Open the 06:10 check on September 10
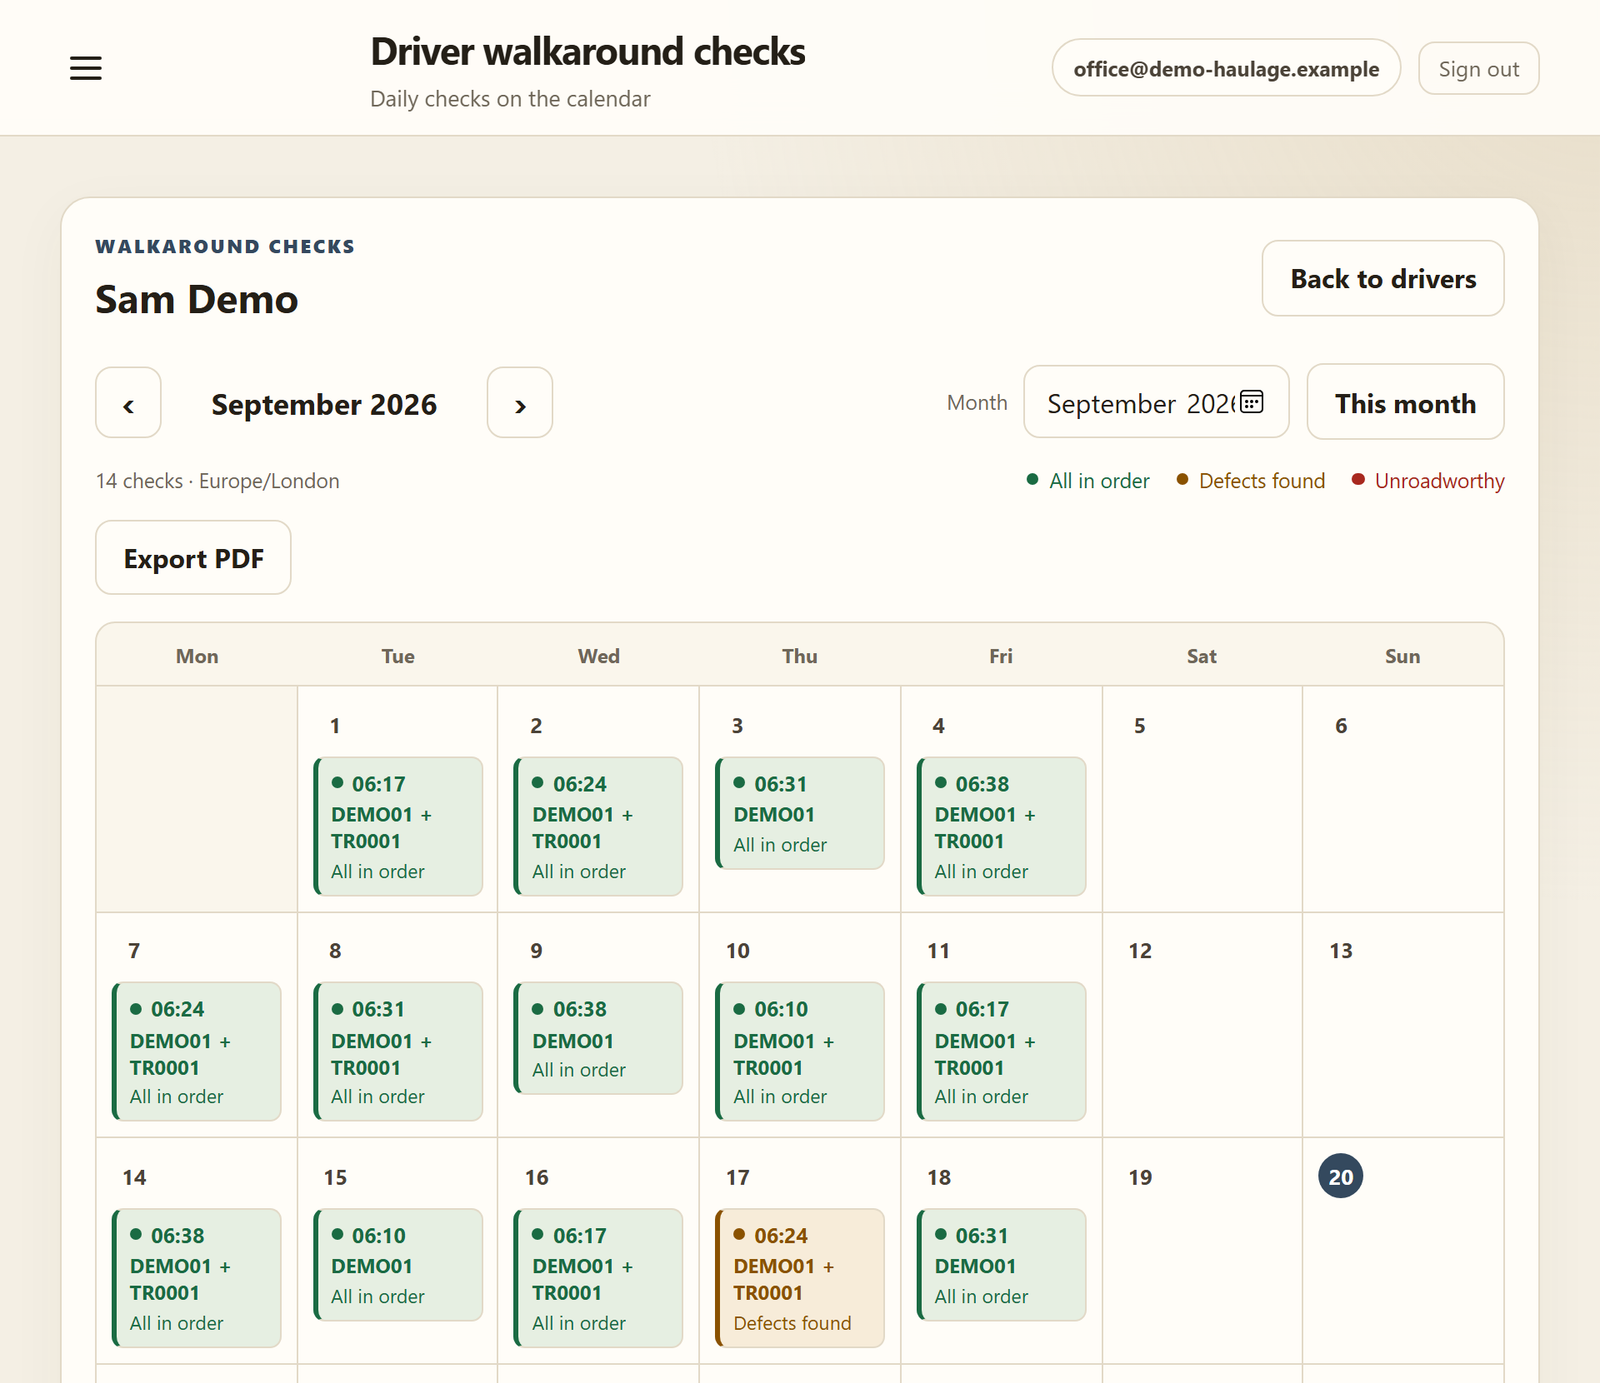 (x=800, y=1051)
